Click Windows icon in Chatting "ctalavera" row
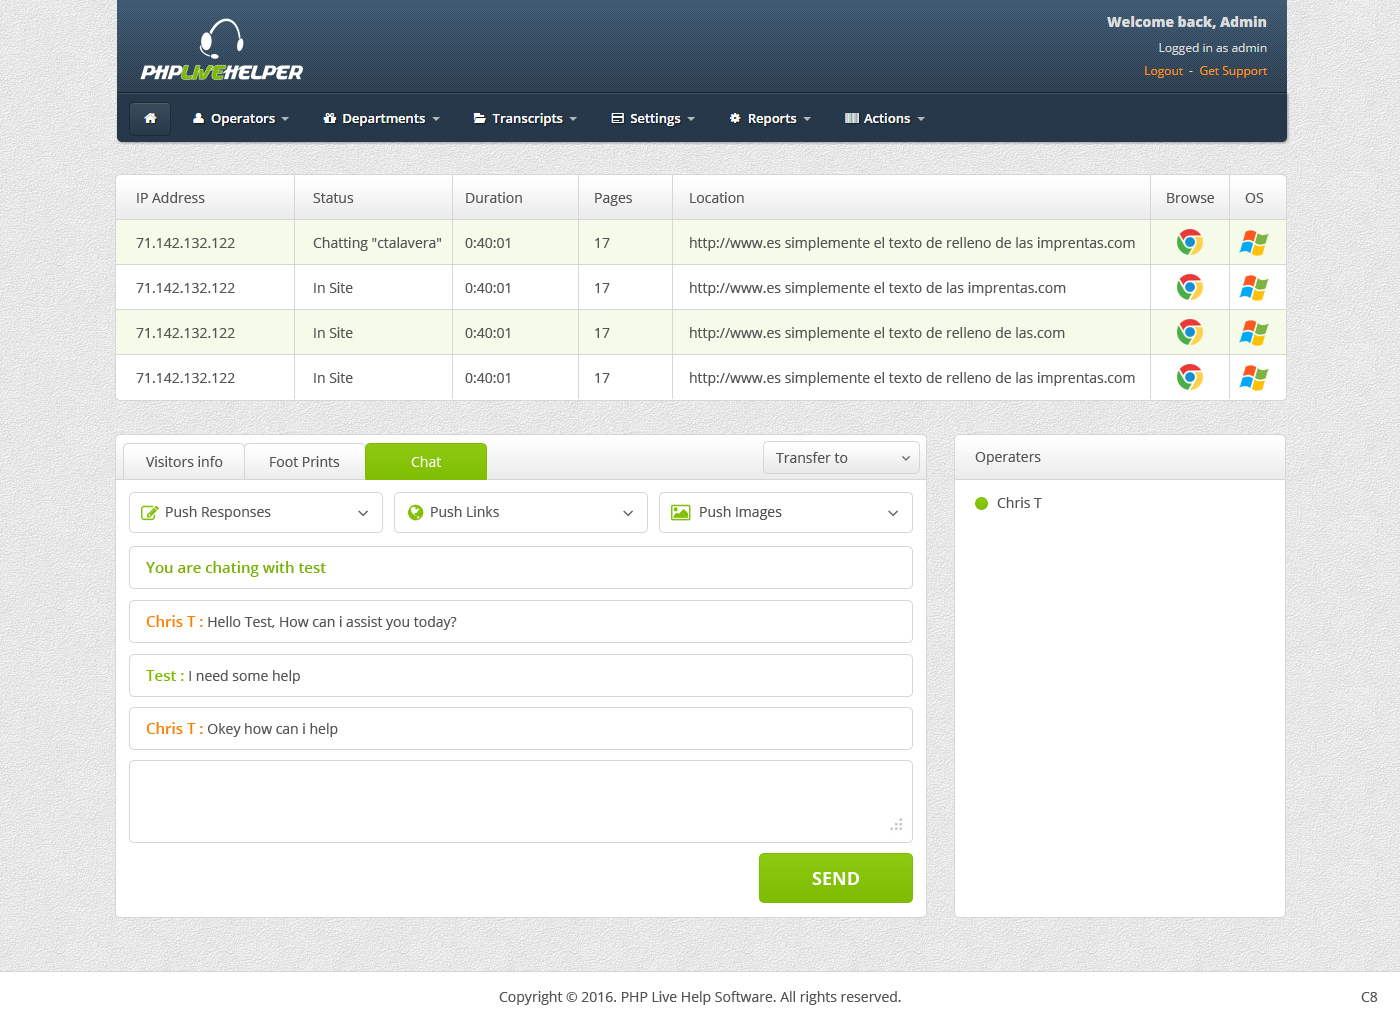The image size is (1400, 1022). 1254,243
